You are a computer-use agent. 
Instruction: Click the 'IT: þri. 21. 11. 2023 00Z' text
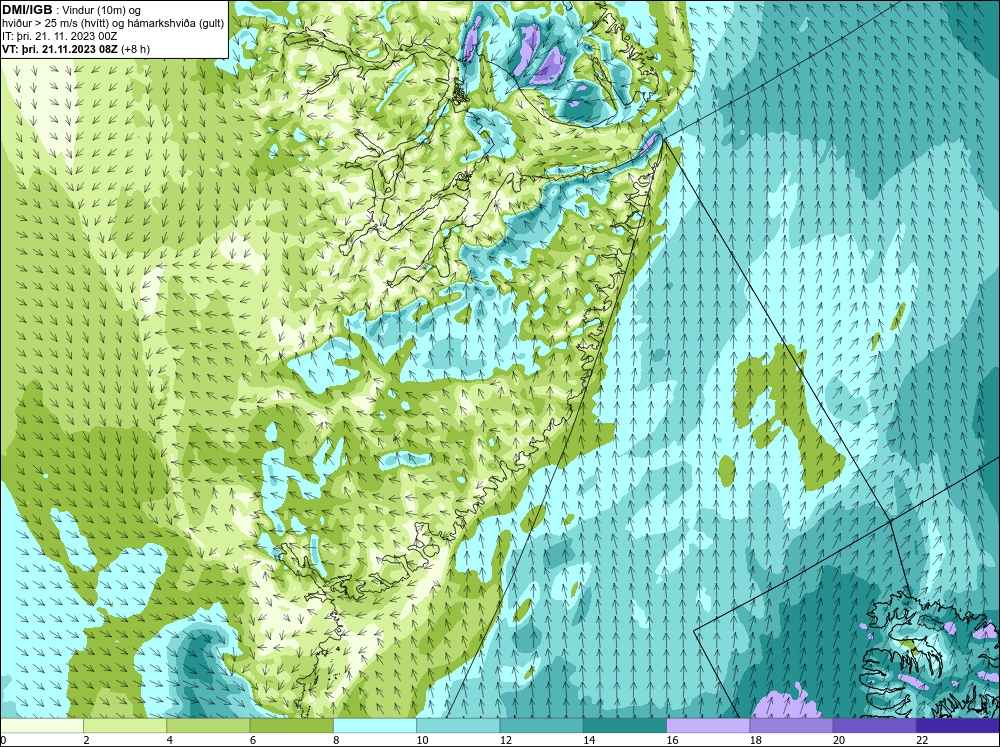59,36
